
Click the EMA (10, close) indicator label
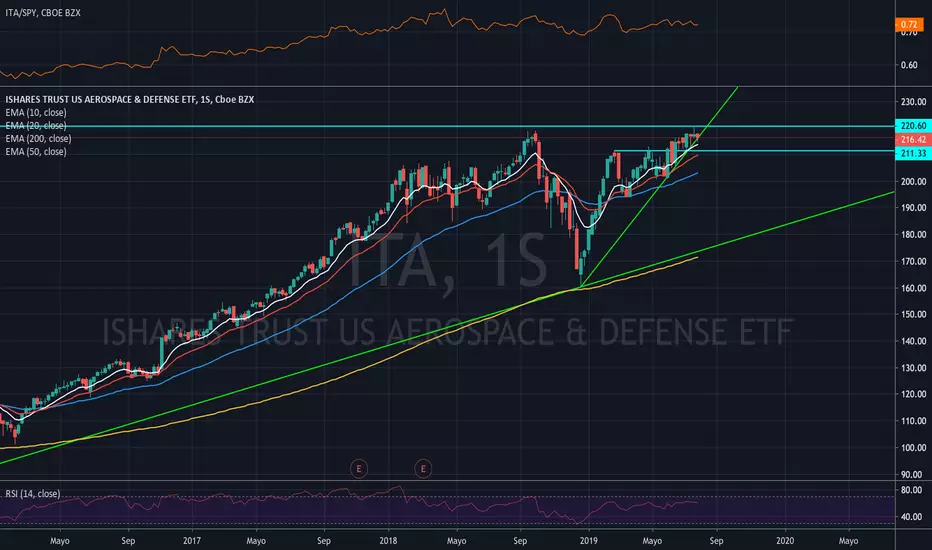[36, 112]
